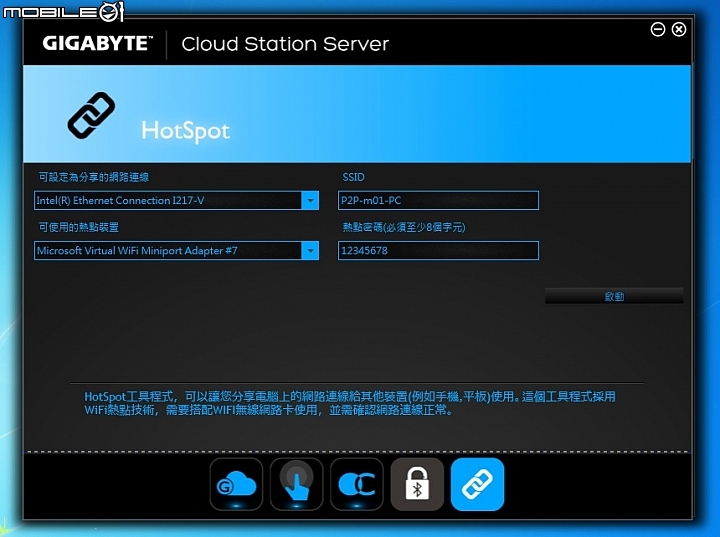This screenshot has height=537, width=720.
Task: Click the hotspot password field with 12345678
Action: pos(439,251)
